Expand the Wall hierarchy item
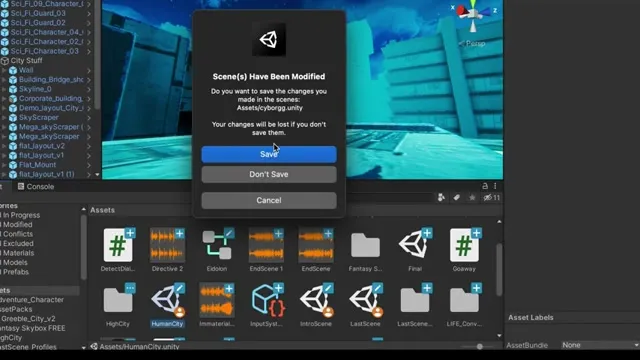Image resolution: width=640 pixels, height=360 pixels. [4, 70]
